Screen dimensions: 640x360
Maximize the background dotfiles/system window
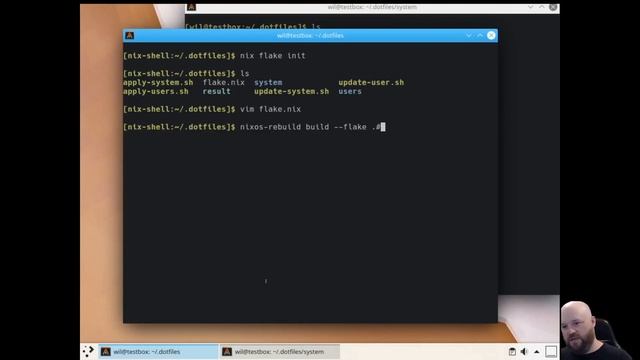click(542, 7)
